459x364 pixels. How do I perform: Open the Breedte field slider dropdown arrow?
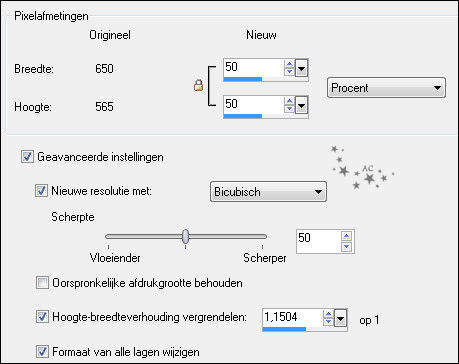pos(301,69)
